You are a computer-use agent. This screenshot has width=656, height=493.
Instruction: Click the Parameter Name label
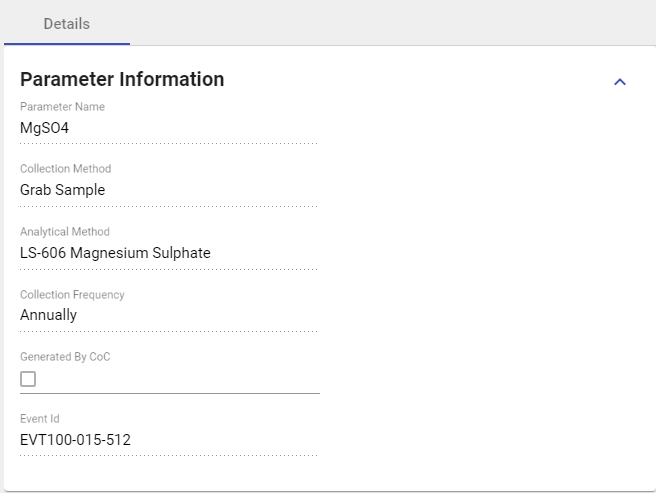point(62,107)
